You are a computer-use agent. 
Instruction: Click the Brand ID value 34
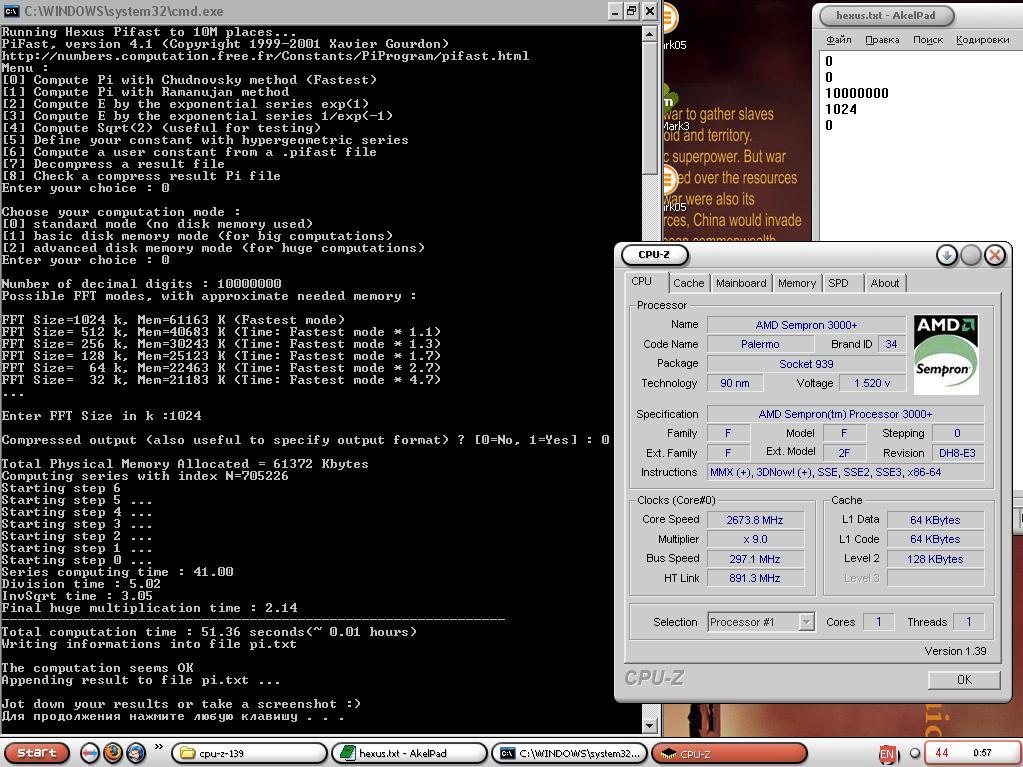[x=891, y=344]
